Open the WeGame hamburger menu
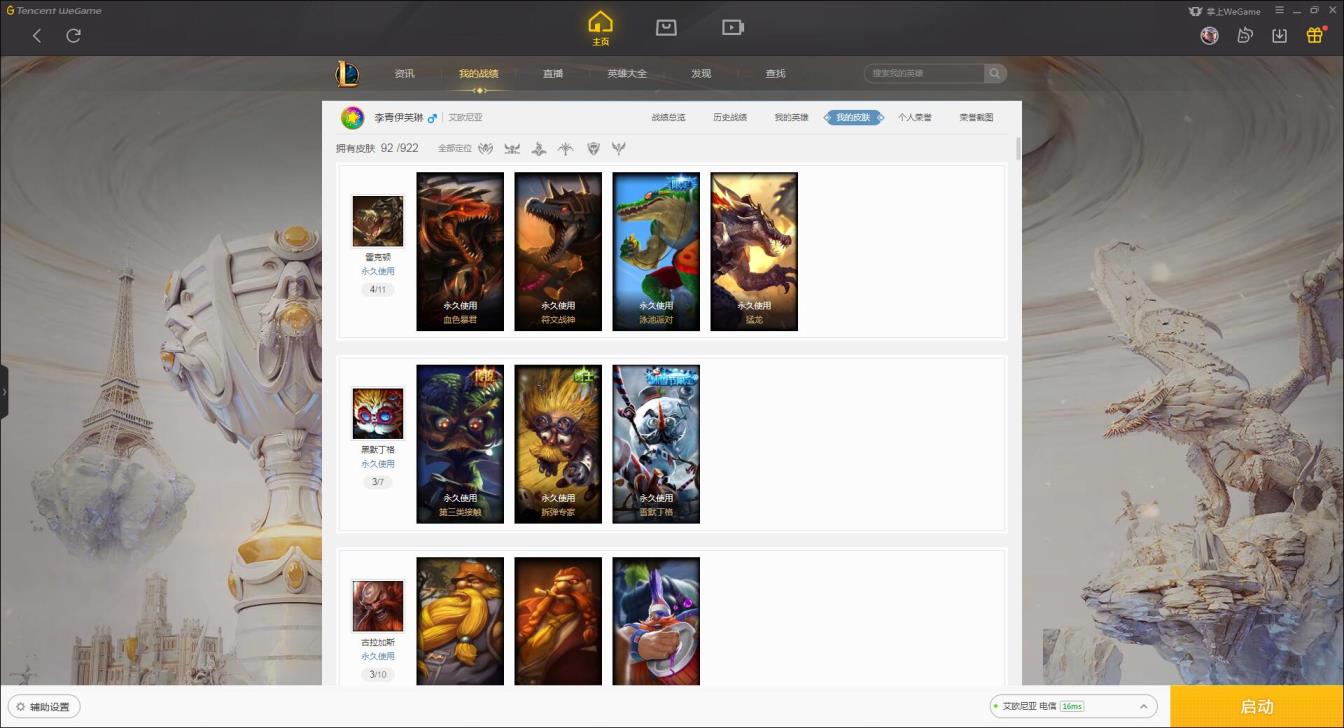Screen dimensions: 1344x728 [1279, 11]
